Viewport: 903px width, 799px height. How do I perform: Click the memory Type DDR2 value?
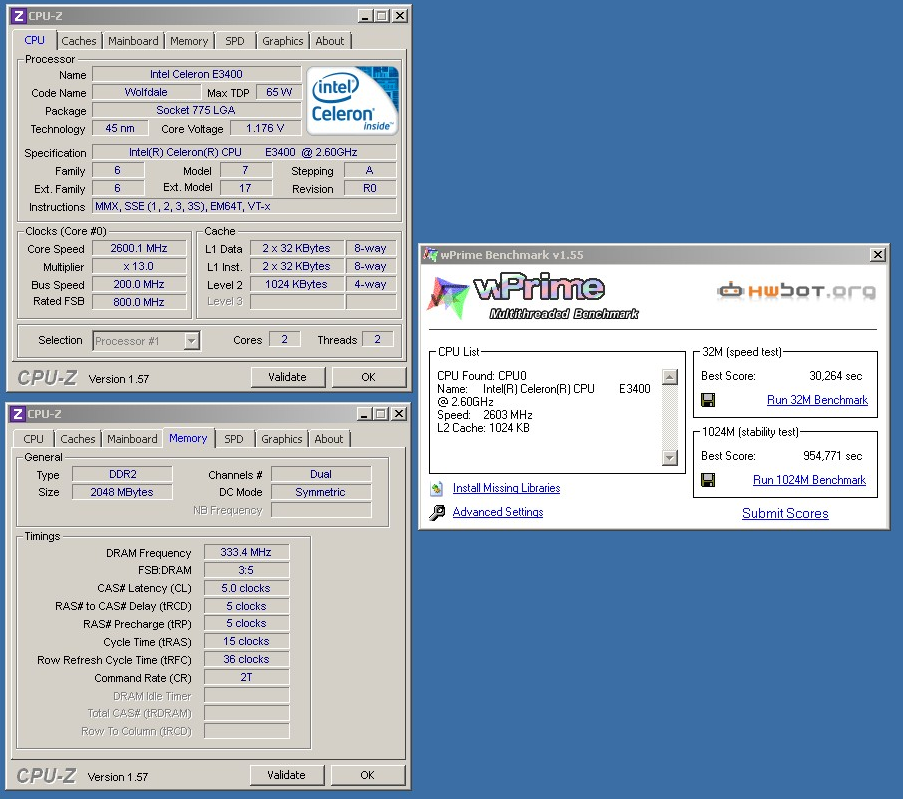pyautogui.click(x=122, y=474)
